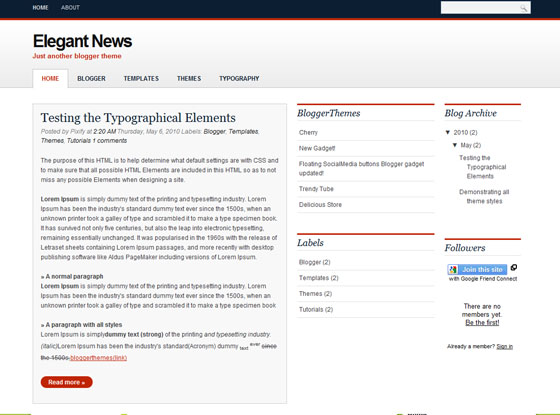Image resolution: width=560 pixels, height=415 pixels.
Task: Open archive entry Testing the Typographical Elements
Action: [x=482, y=167]
